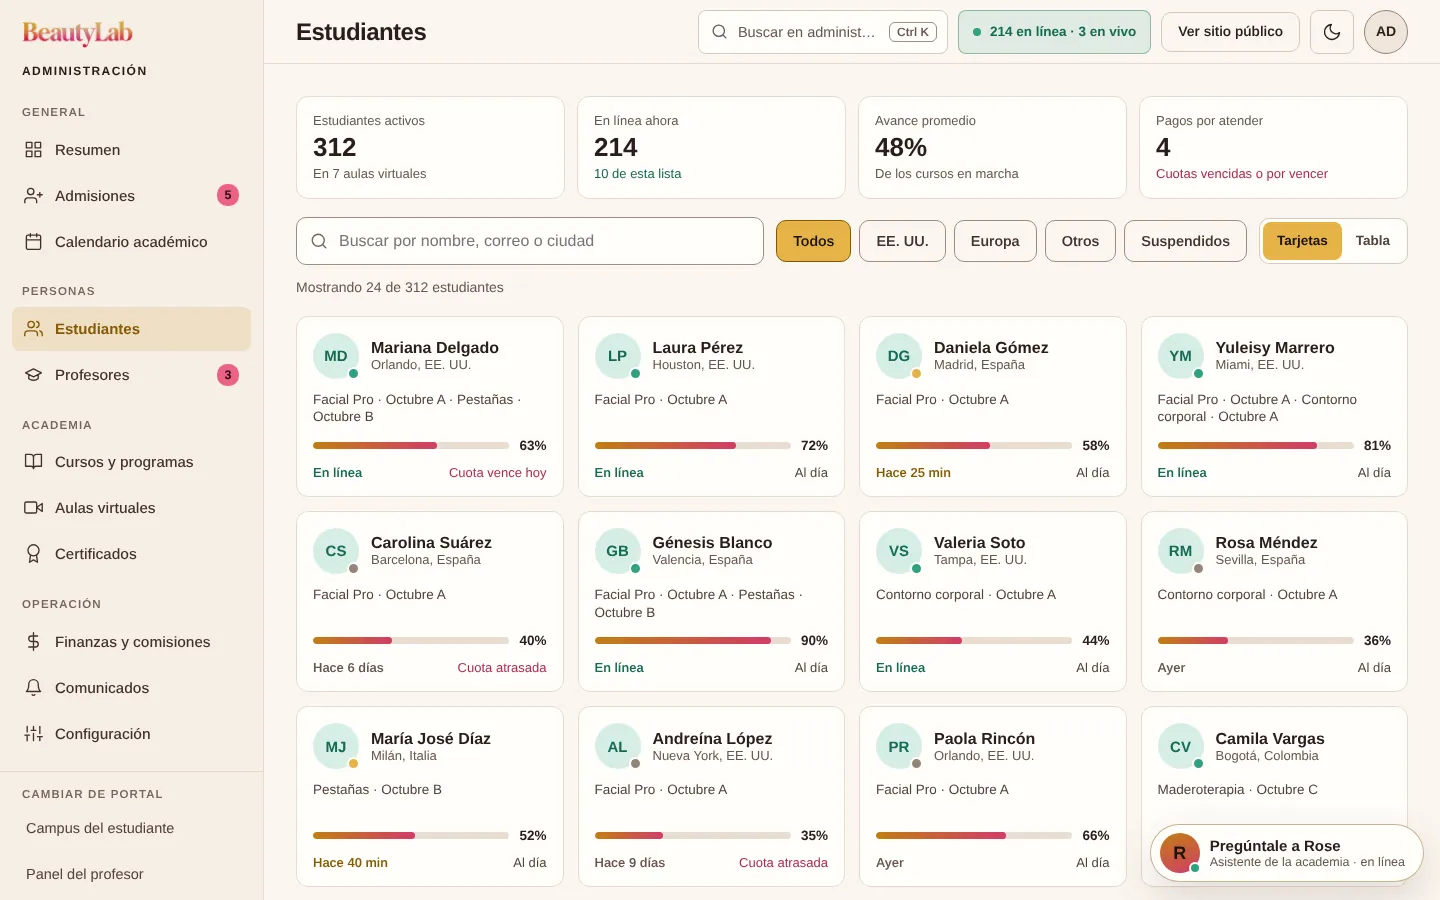Click the BeautyLab logo
This screenshot has width=1440, height=900.
tap(78, 33)
